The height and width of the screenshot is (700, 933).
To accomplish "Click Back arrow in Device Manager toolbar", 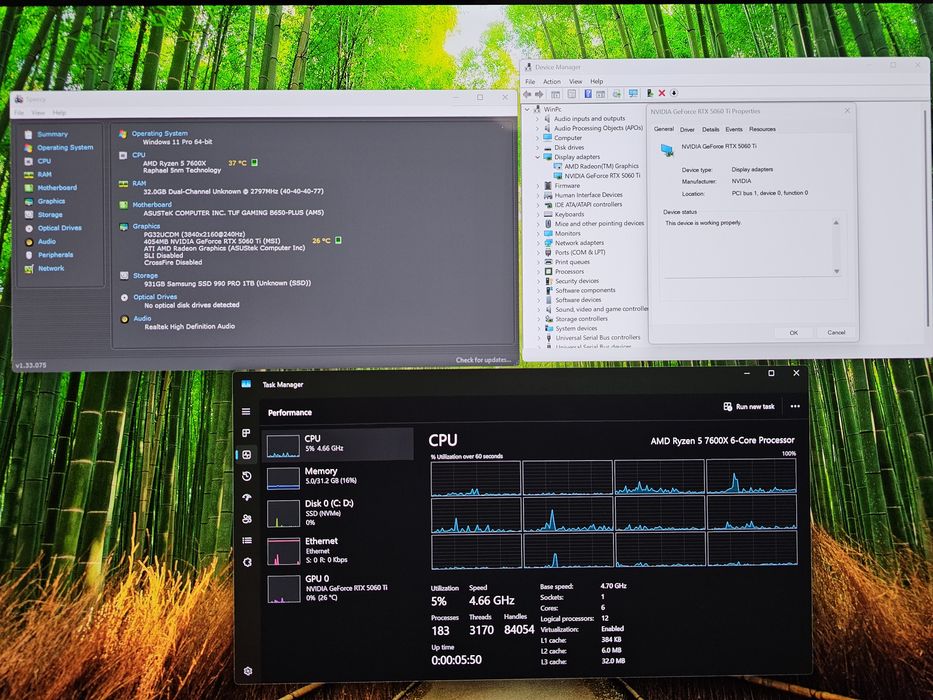I will point(527,94).
